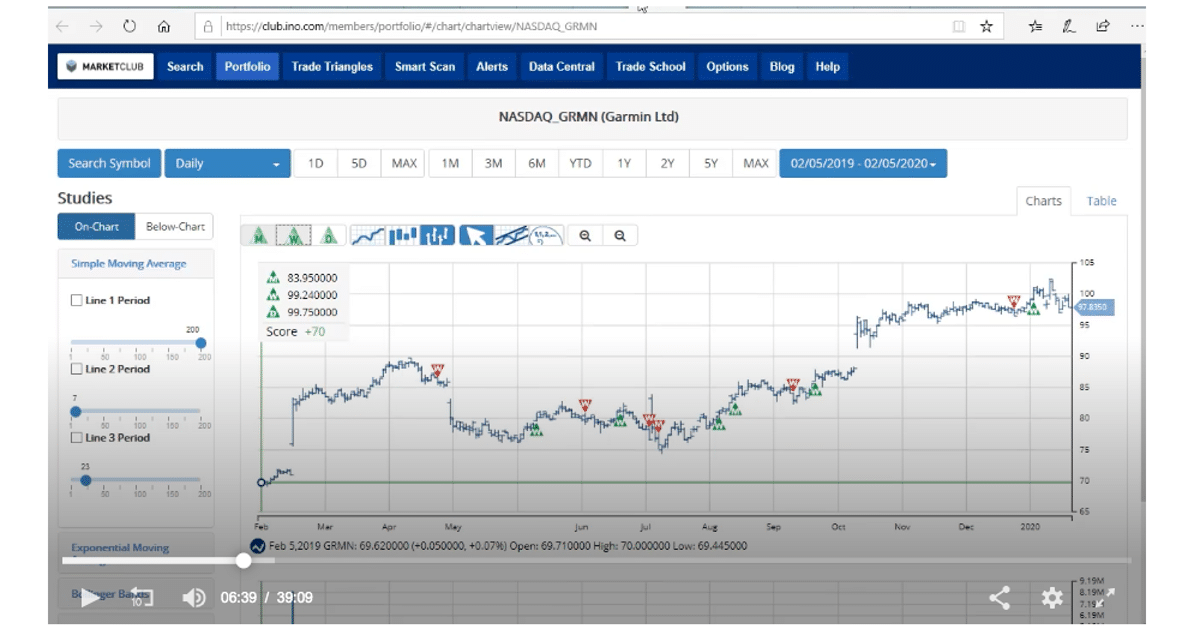This screenshot has width=1200, height=630.
Task: Collapse the Simple Moving Average section
Action: [128, 264]
